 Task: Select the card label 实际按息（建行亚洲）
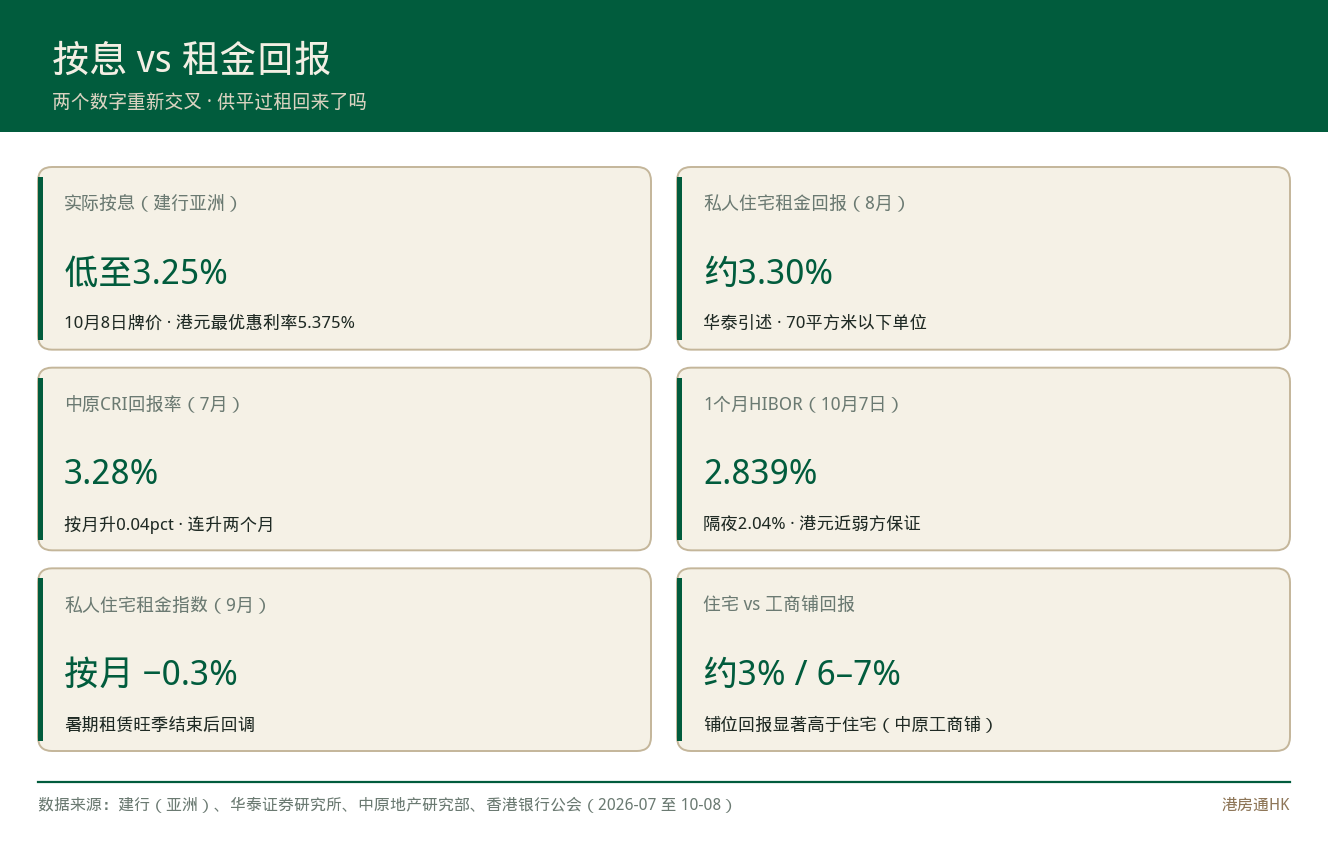click(x=152, y=202)
